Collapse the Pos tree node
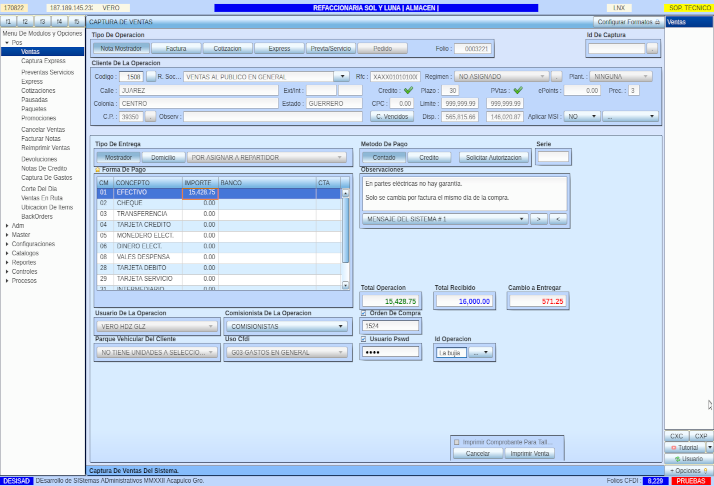This screenshot has width=714, height=486. click(x=7, y=42)
